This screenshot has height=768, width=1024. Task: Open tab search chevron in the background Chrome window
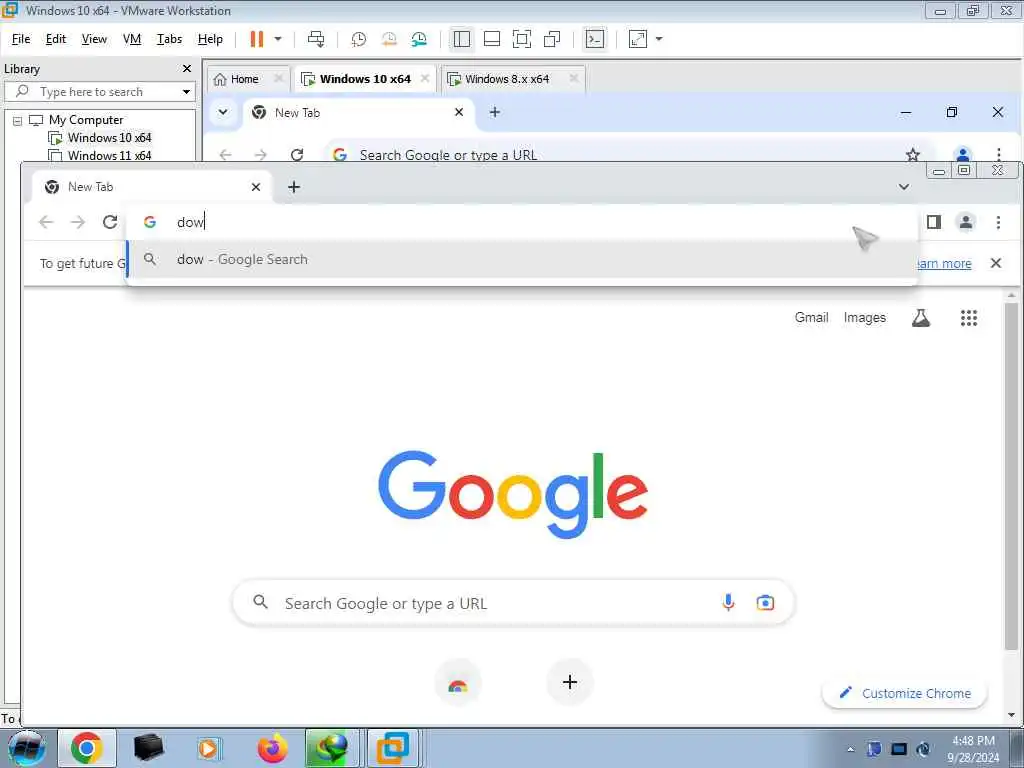[x=223, y=112]
